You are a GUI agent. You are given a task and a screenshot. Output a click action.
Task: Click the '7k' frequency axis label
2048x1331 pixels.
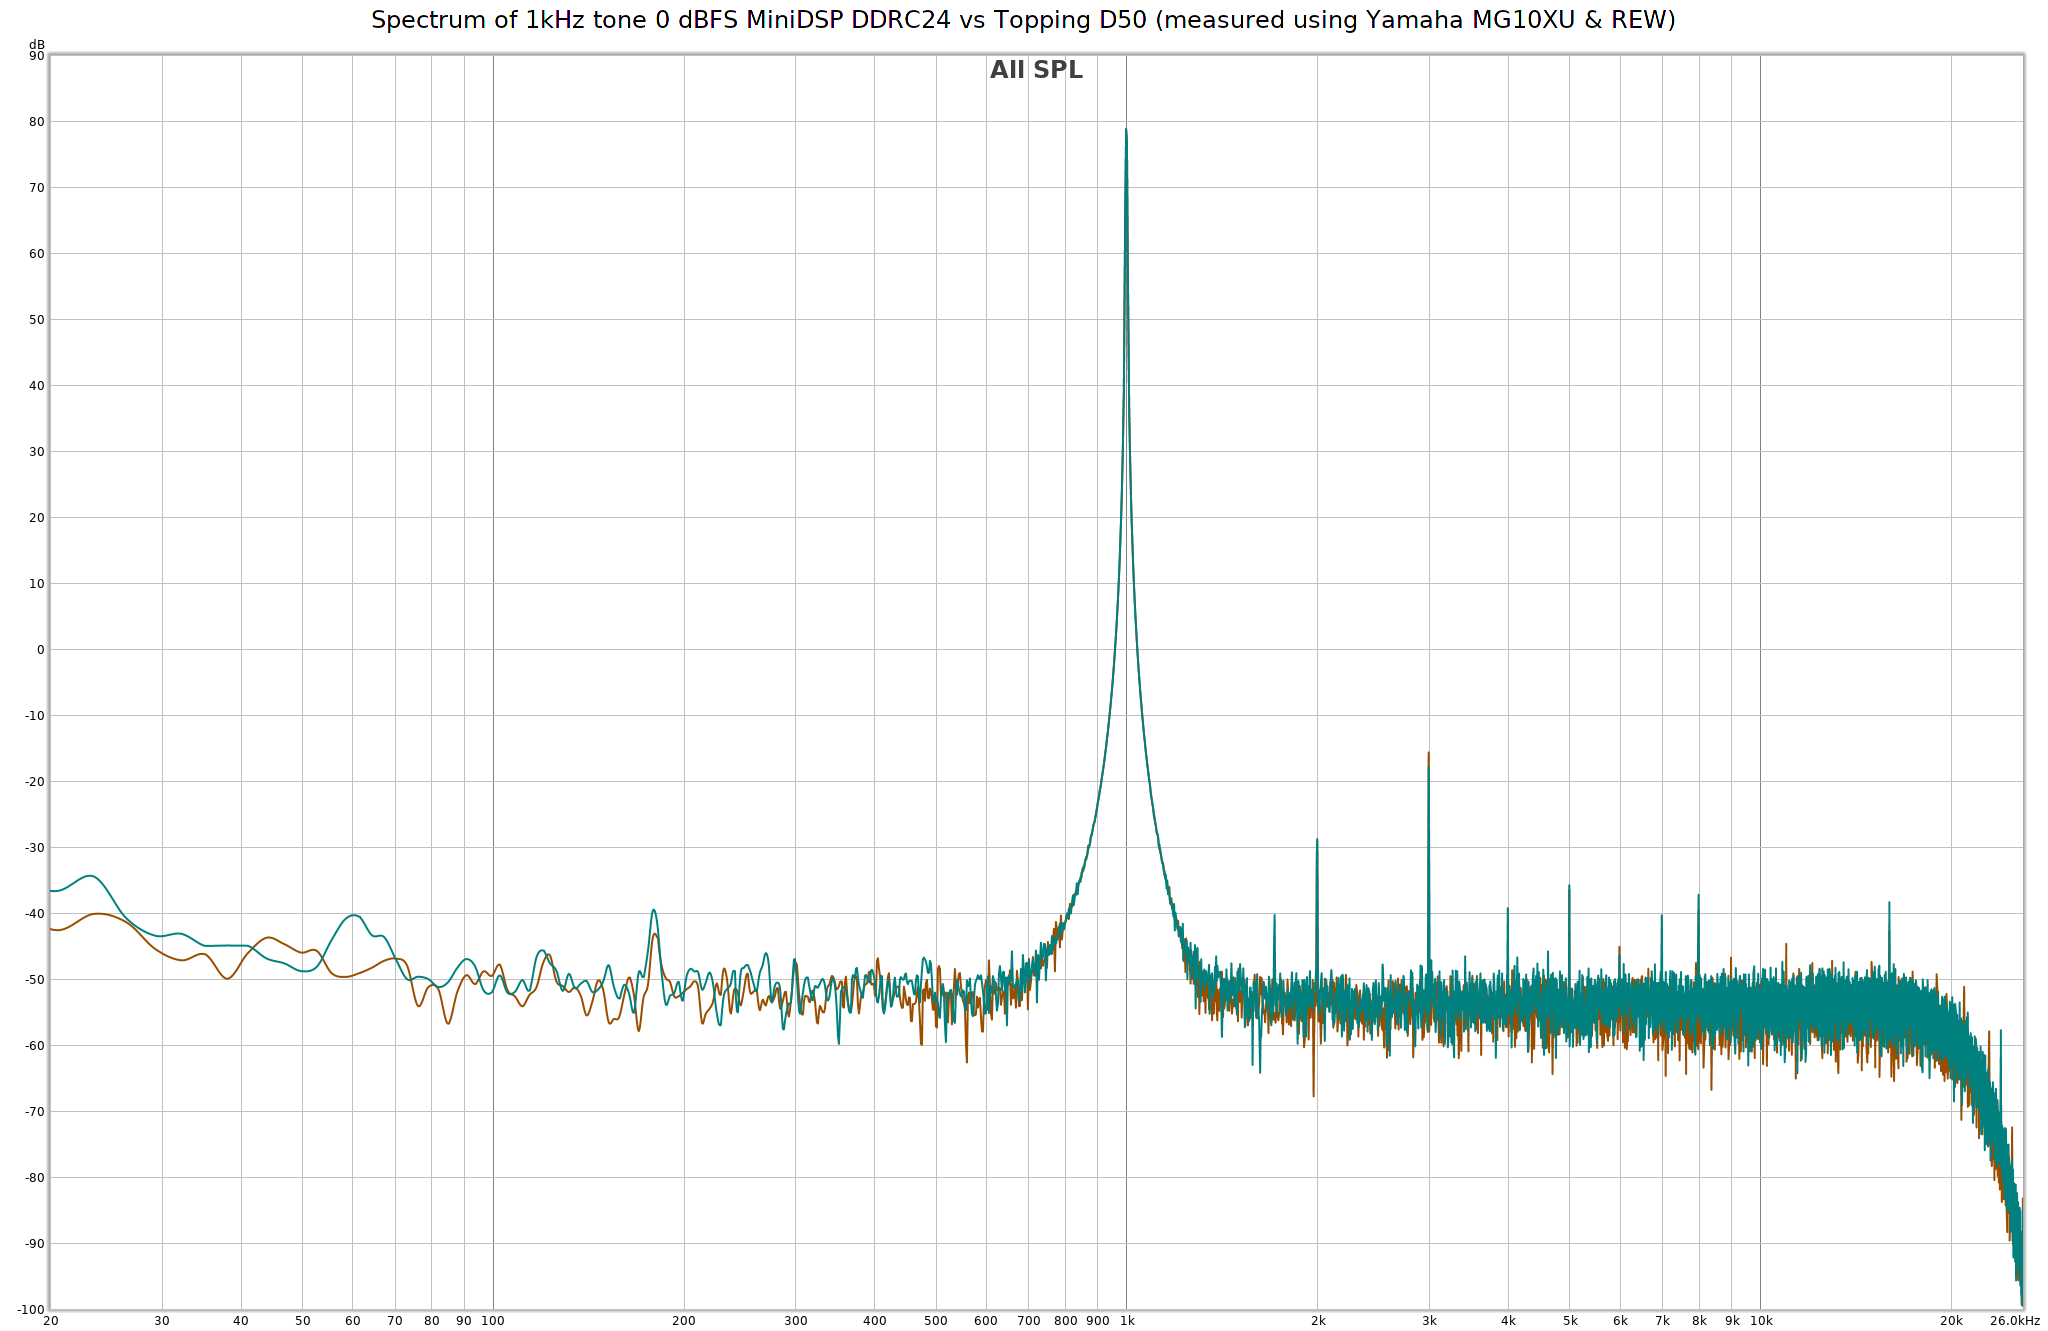(x=1663, y=1321)
